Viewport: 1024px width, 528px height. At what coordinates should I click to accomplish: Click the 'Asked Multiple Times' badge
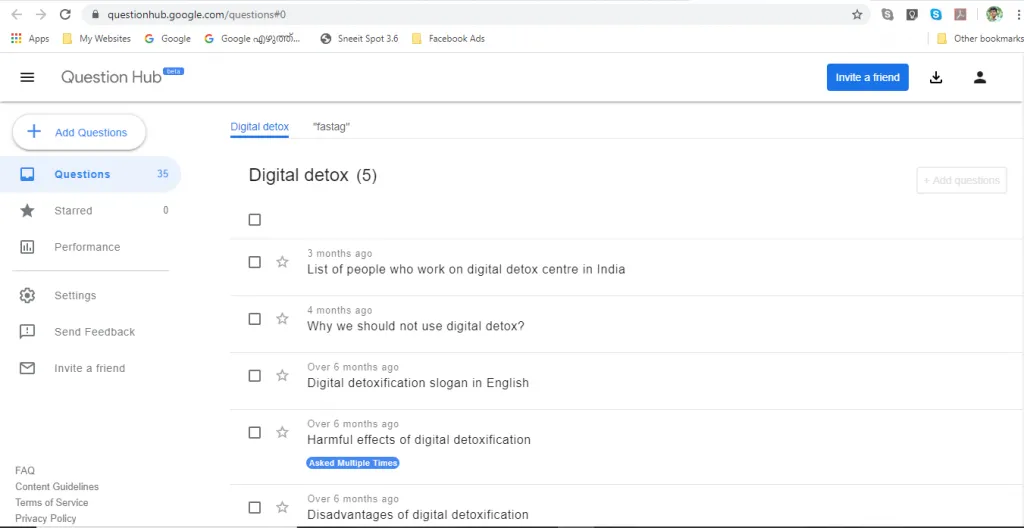pos(353,463)
